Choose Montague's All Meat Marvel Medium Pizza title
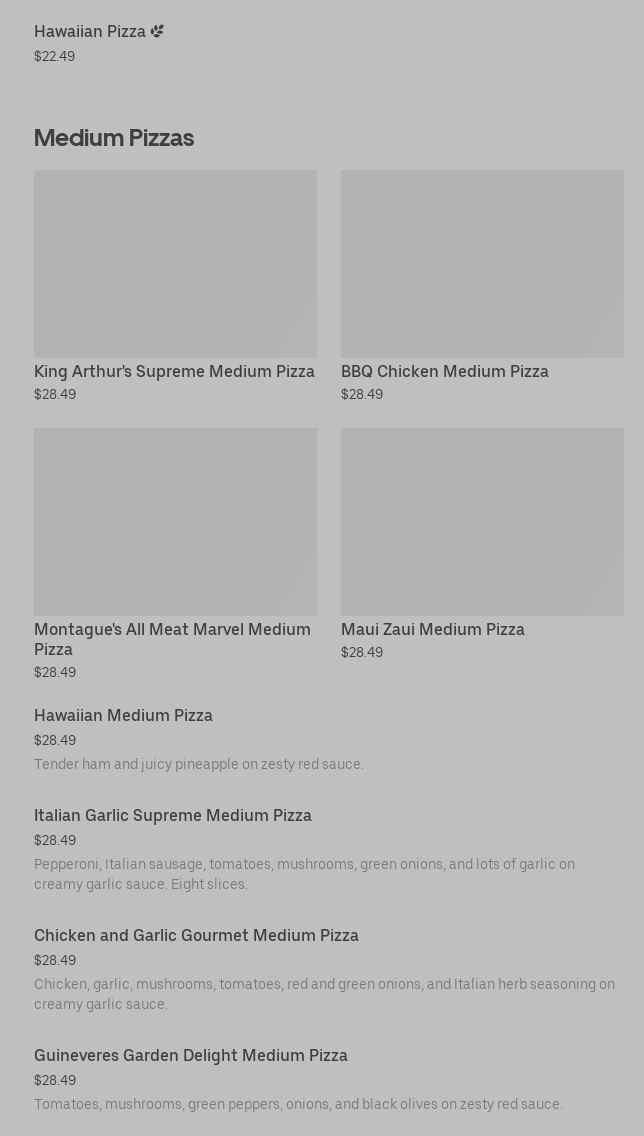The height and width of the screenshot is (1136, 644). [x=172, y=638]
